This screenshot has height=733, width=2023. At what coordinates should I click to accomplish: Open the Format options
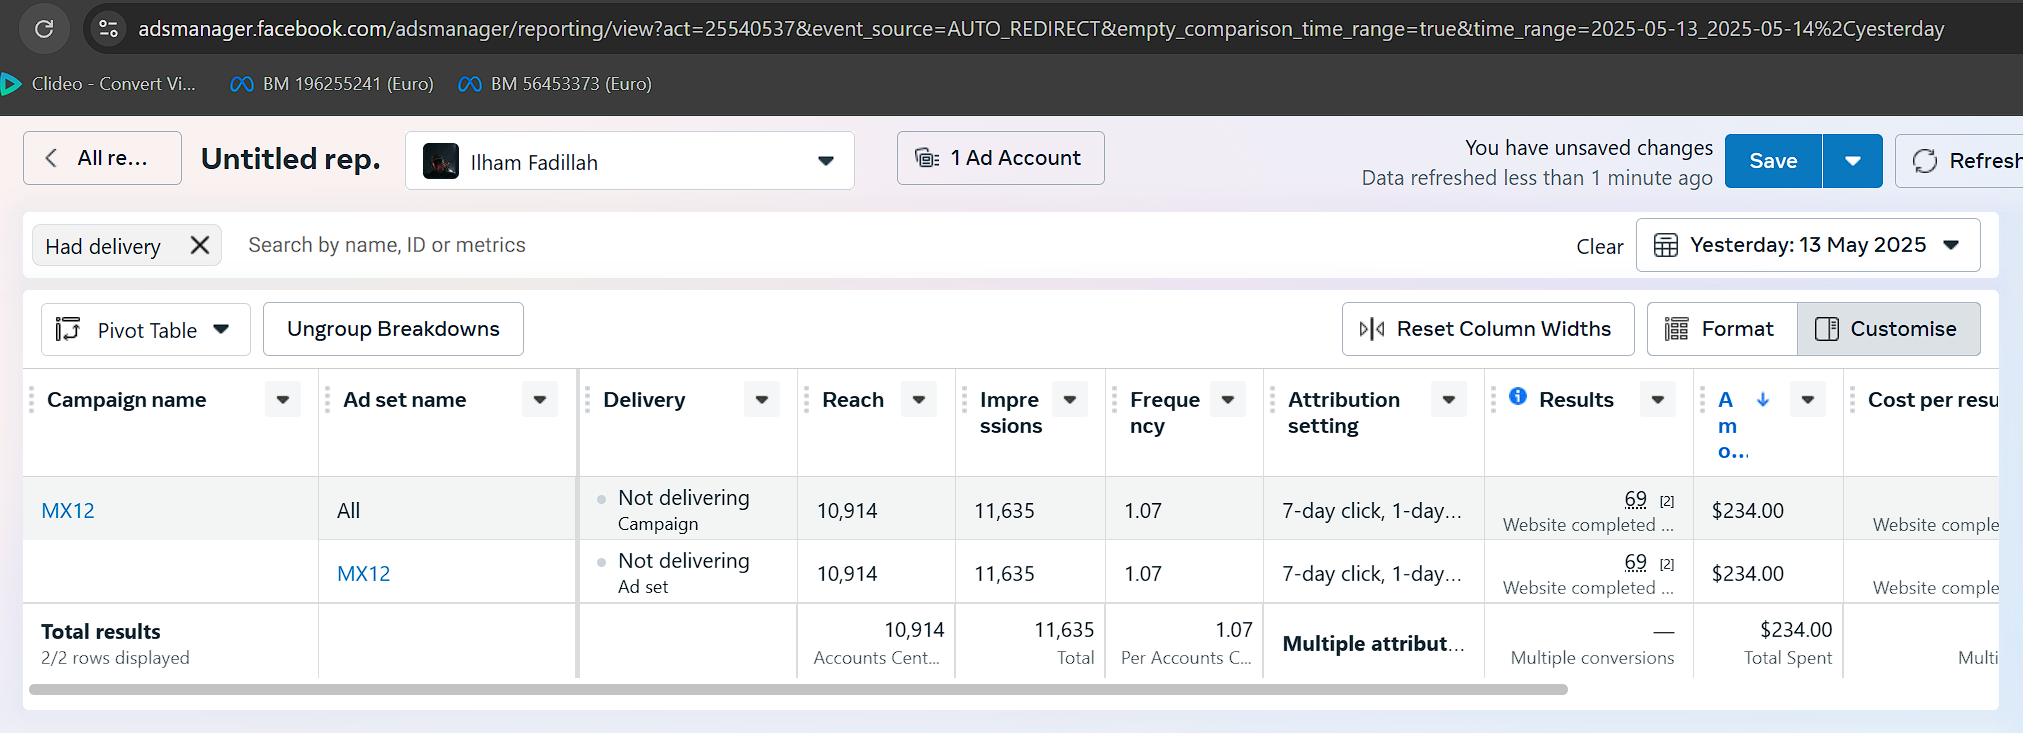[x=1721, y=329]
